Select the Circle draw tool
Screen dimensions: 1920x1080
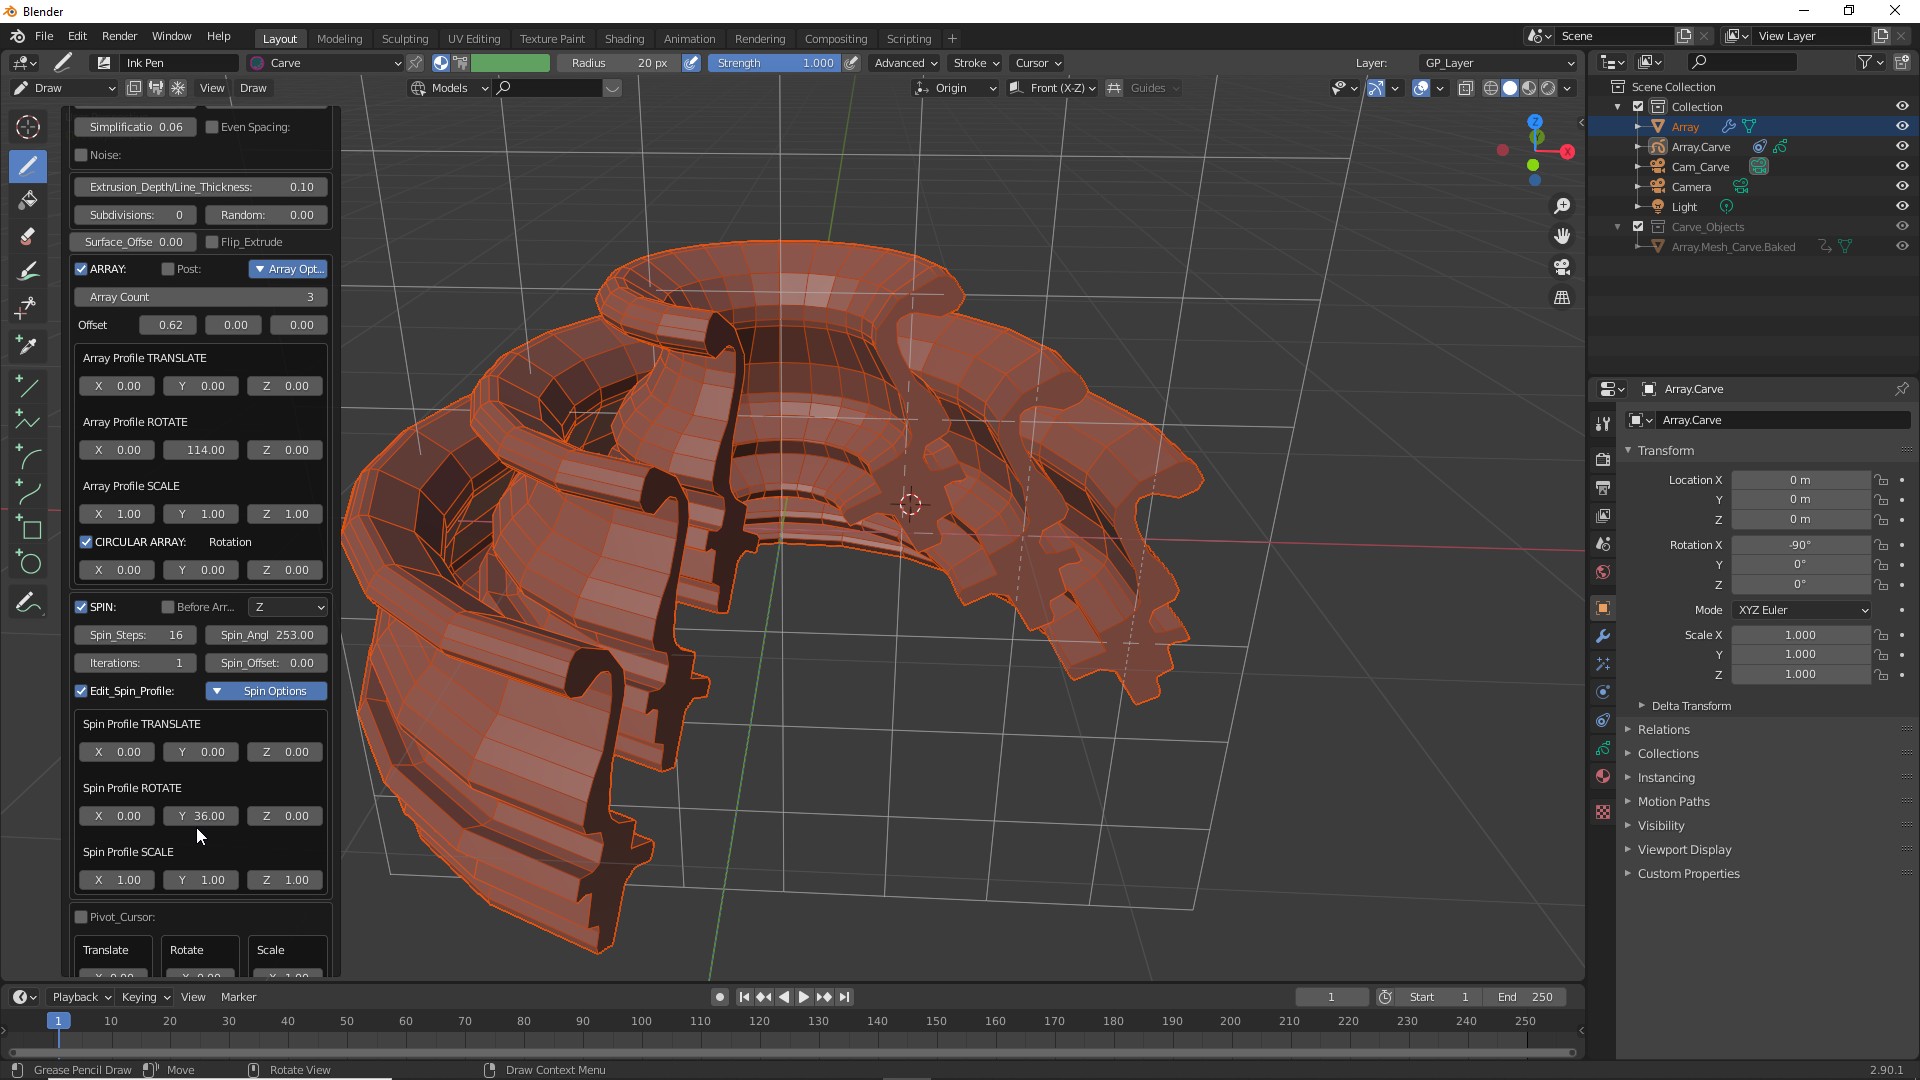pos(30,564)
